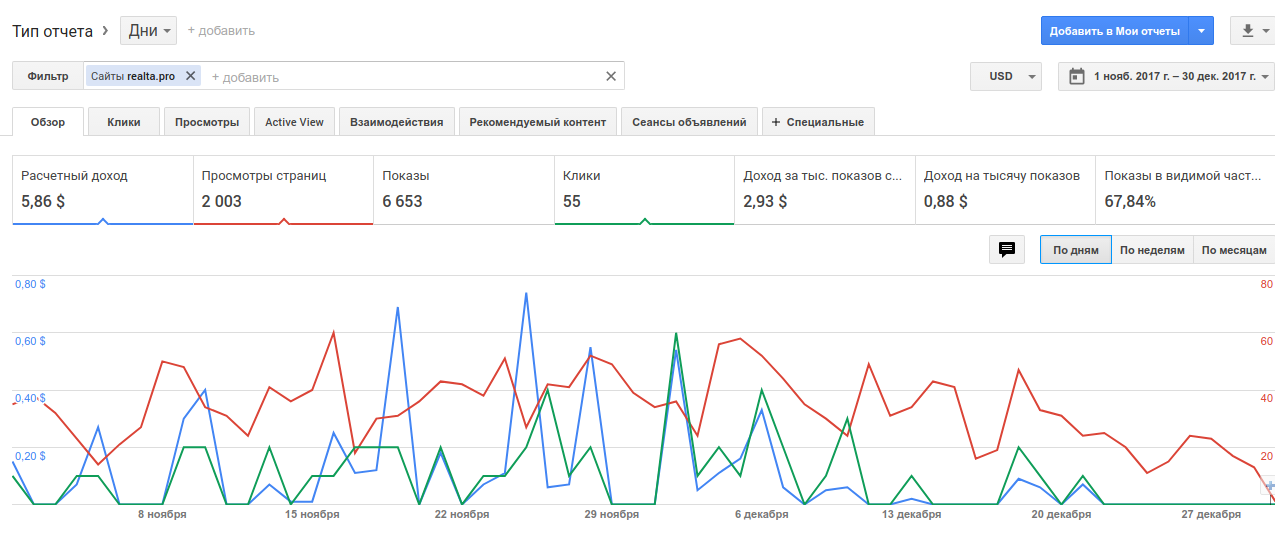Switch to the Клики tab
This screenshot has height=536, width=1275.
[124, 122]
